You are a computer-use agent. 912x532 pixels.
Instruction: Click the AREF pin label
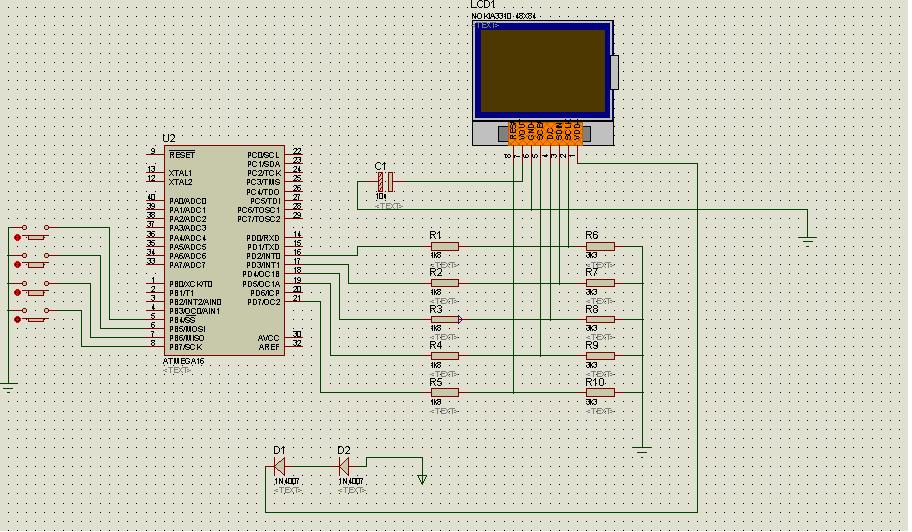point(269,347)
